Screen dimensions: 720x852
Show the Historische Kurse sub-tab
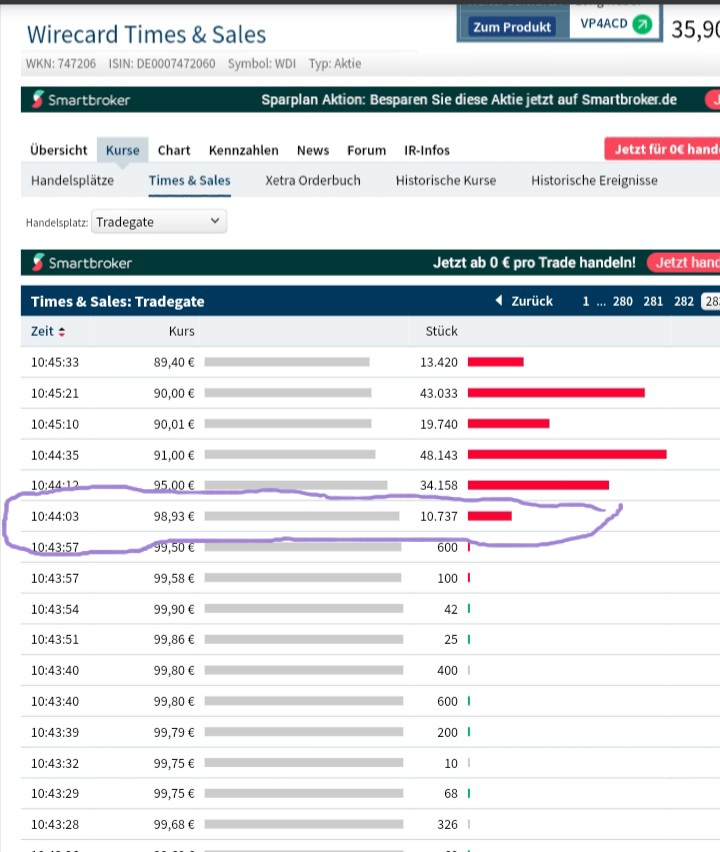click(446, 181)
